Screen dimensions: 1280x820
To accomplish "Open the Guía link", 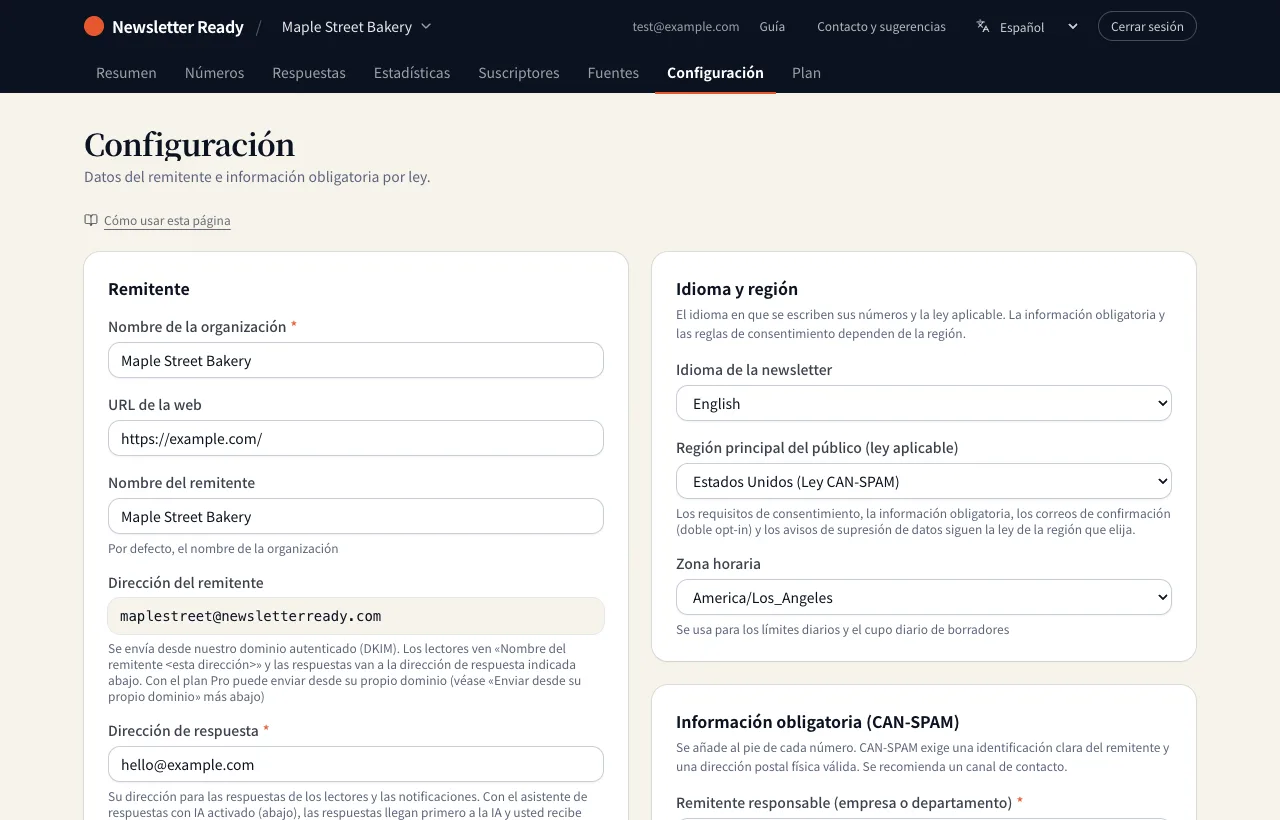I will 772,27.
